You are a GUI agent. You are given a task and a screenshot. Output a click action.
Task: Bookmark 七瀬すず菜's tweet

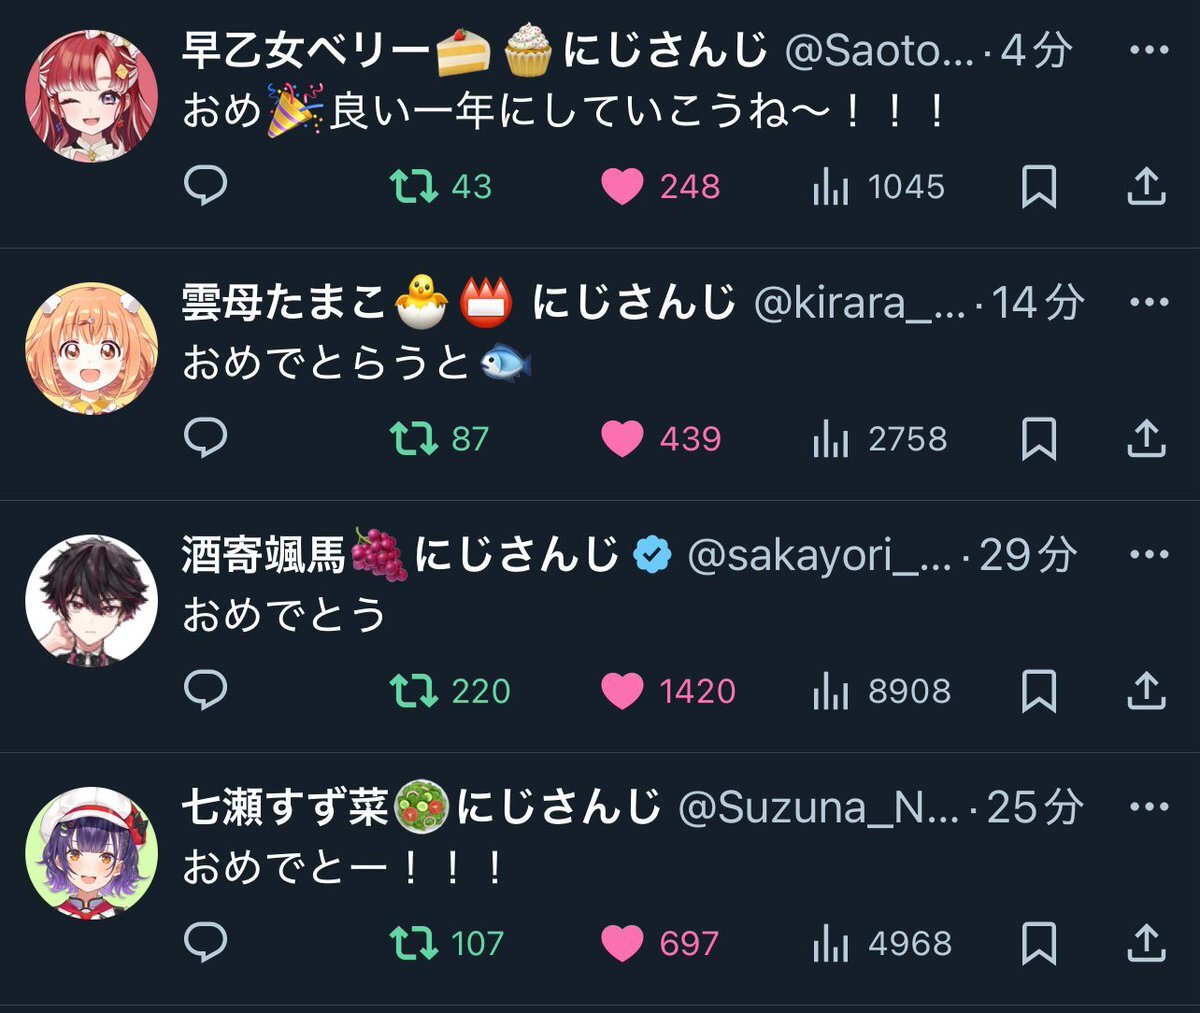(x=1039, y=942)
